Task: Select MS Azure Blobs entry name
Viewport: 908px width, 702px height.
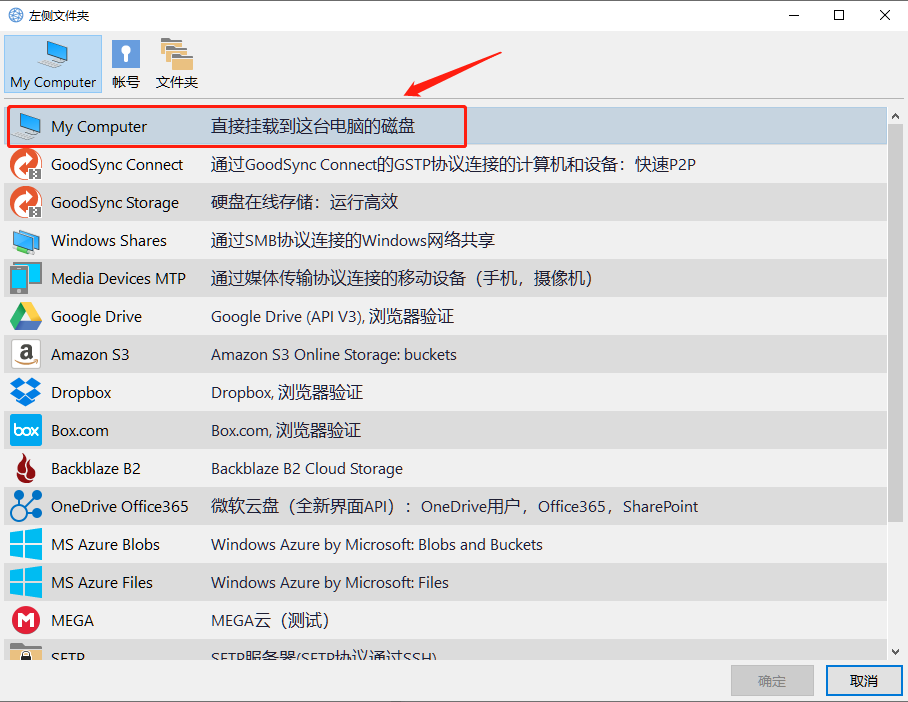Action: [x=105, y=544]
